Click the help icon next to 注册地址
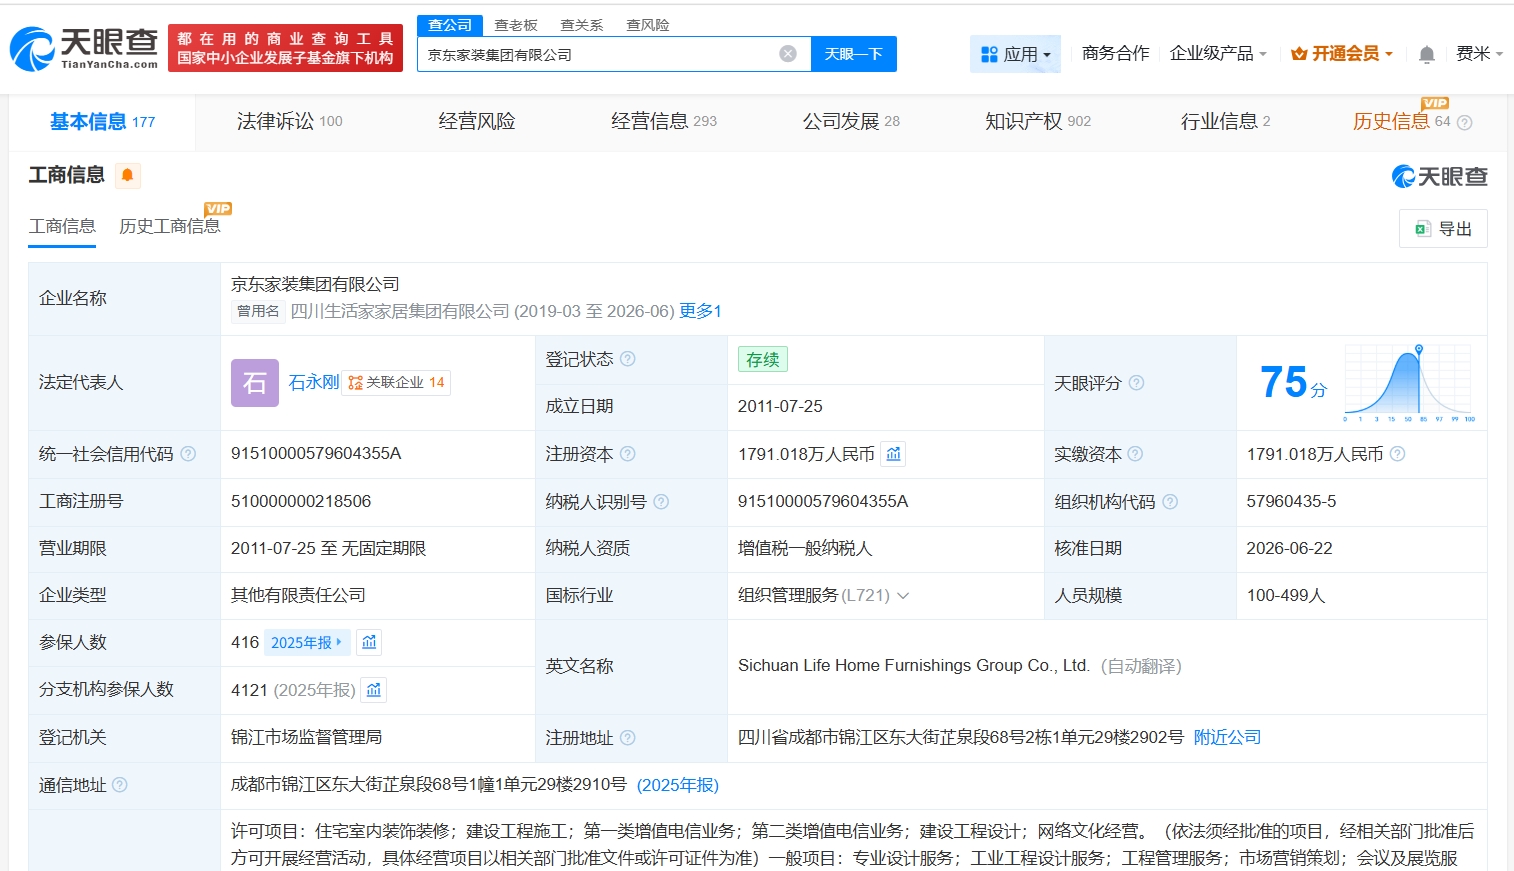The image size is (1514, 871). [628, 738]
